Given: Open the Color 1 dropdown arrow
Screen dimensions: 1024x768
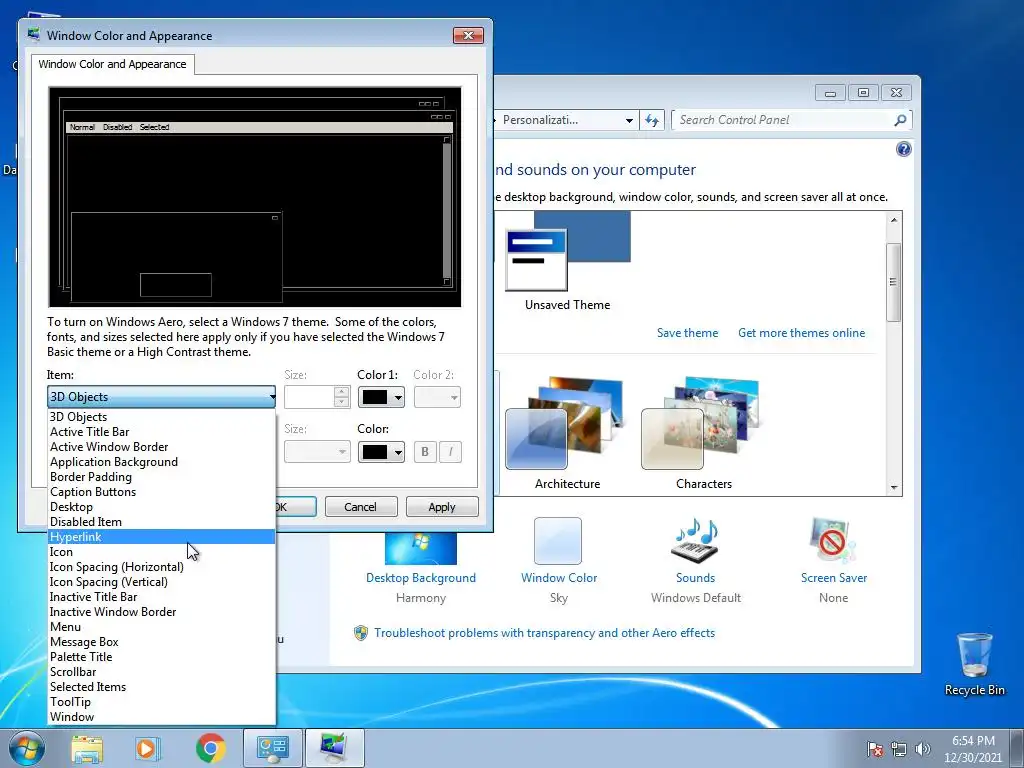Looking at the screenshot, I should (398, 397).
